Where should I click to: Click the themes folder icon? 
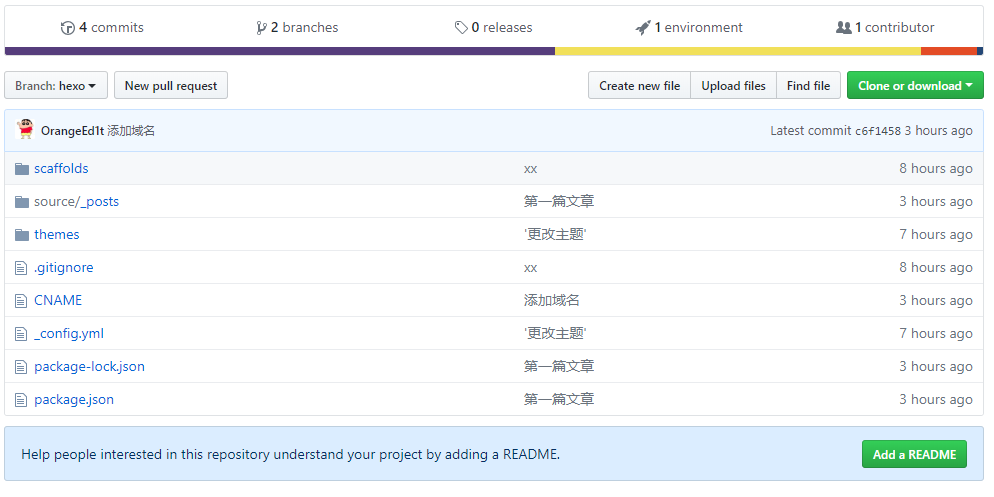22,235
